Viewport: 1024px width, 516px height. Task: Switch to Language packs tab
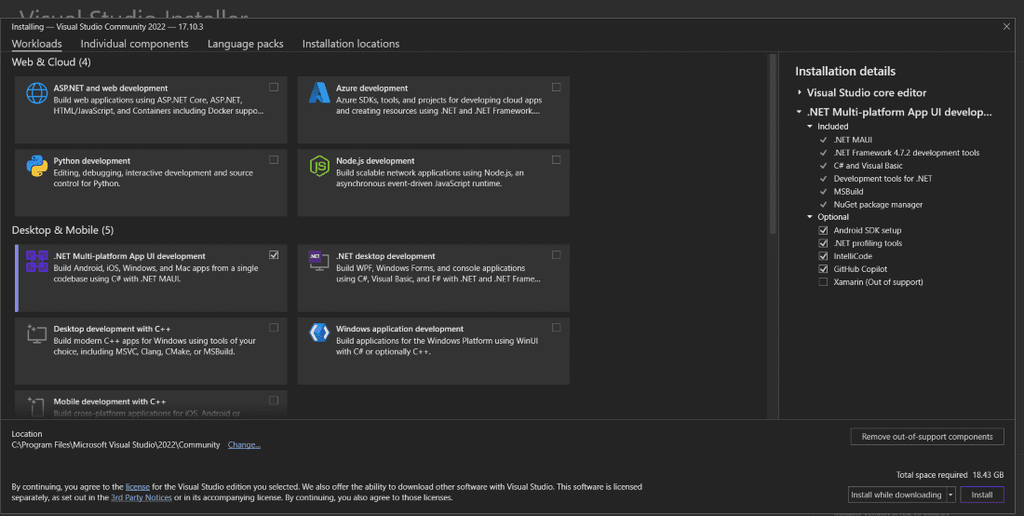click(x=246, y=44)
